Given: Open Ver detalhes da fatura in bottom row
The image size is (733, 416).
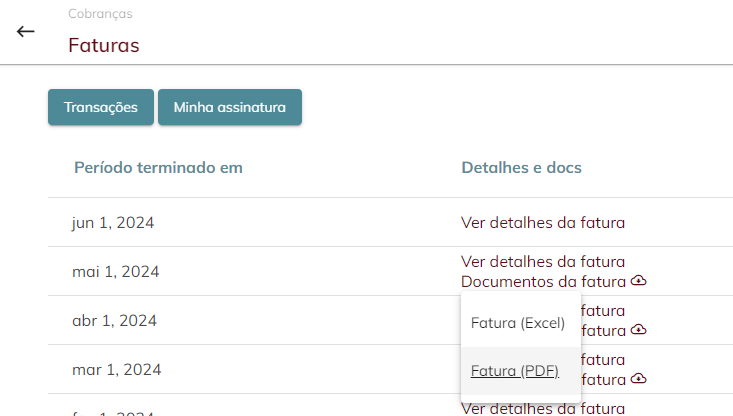Looking at the screenshot, I should [543, 409].
